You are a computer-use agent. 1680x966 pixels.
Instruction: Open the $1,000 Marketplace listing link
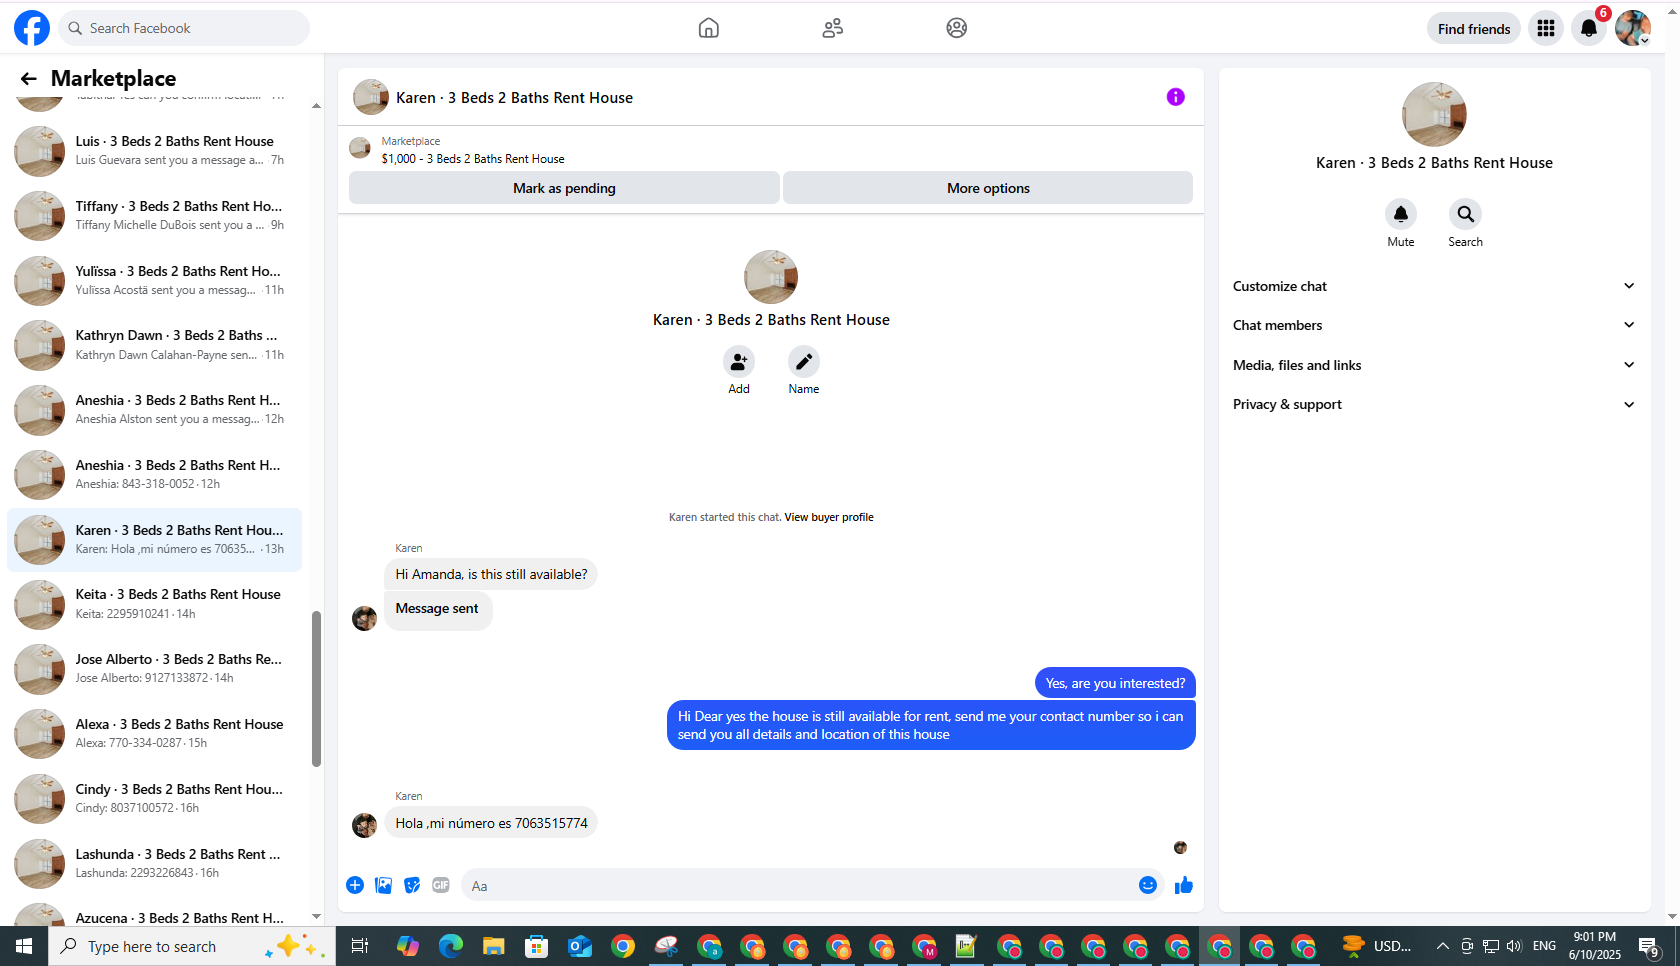[x=472, y=159]
